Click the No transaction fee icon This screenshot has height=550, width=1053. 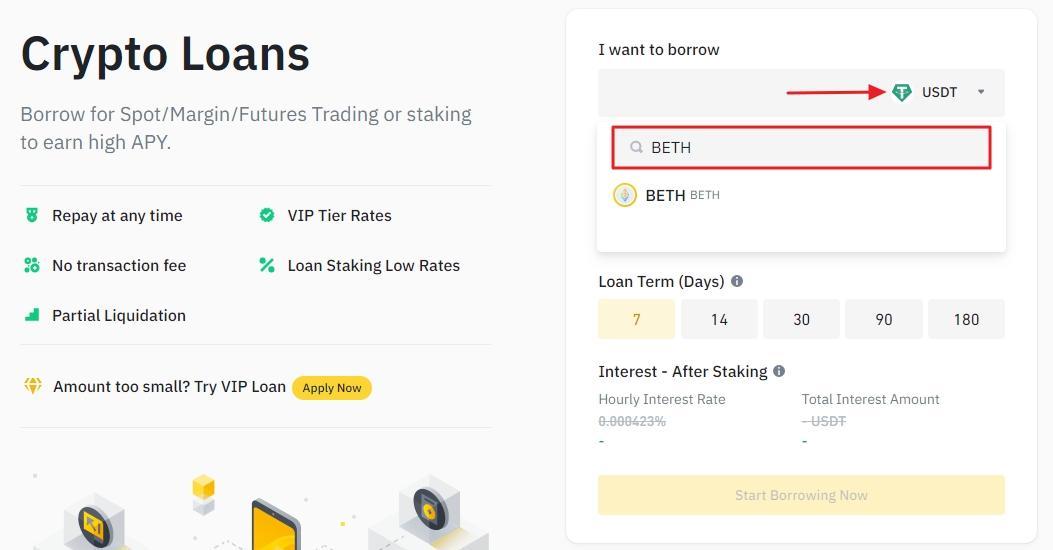tap(32, 265)
